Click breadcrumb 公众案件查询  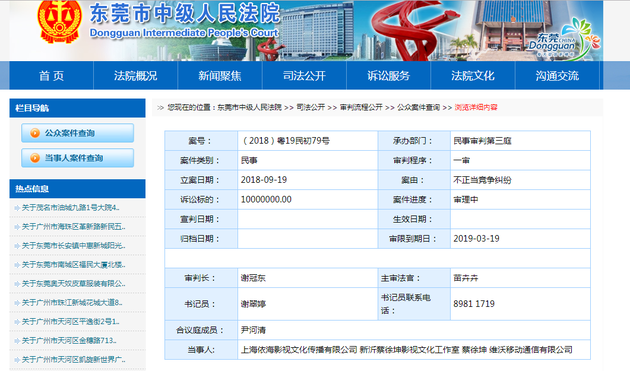click(419, 107)
